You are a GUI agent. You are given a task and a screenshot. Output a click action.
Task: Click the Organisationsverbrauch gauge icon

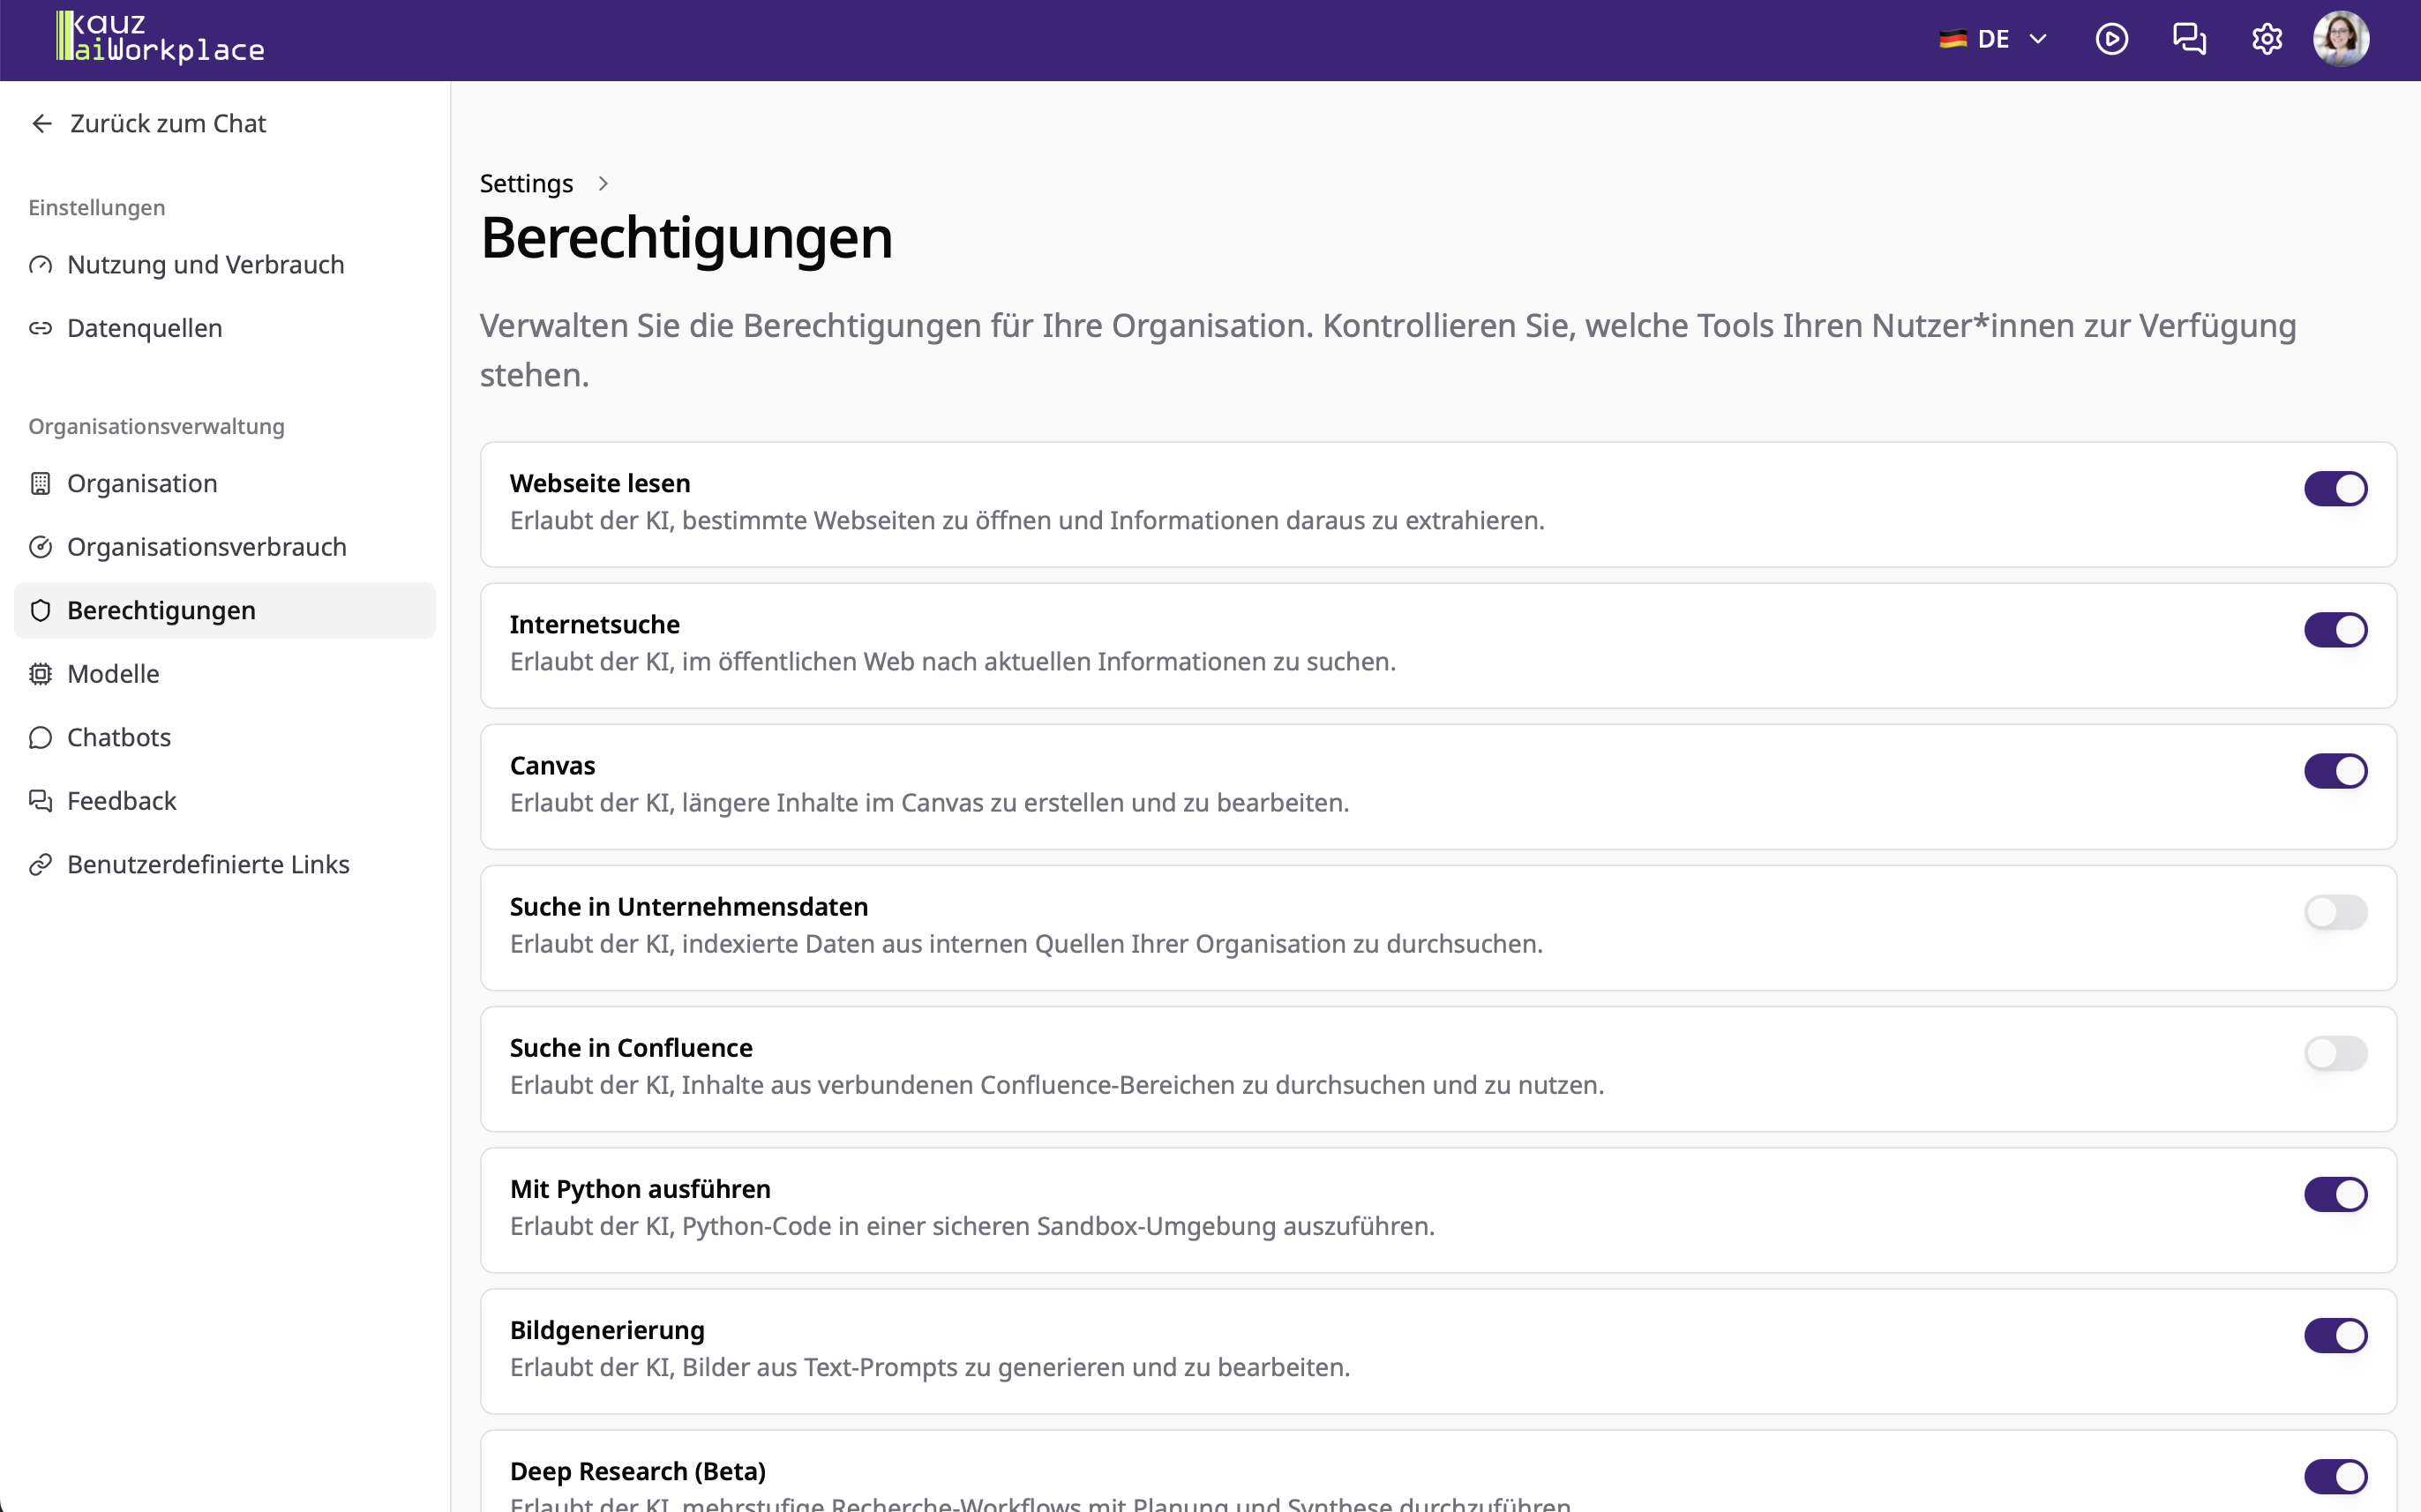click(40, 546)
